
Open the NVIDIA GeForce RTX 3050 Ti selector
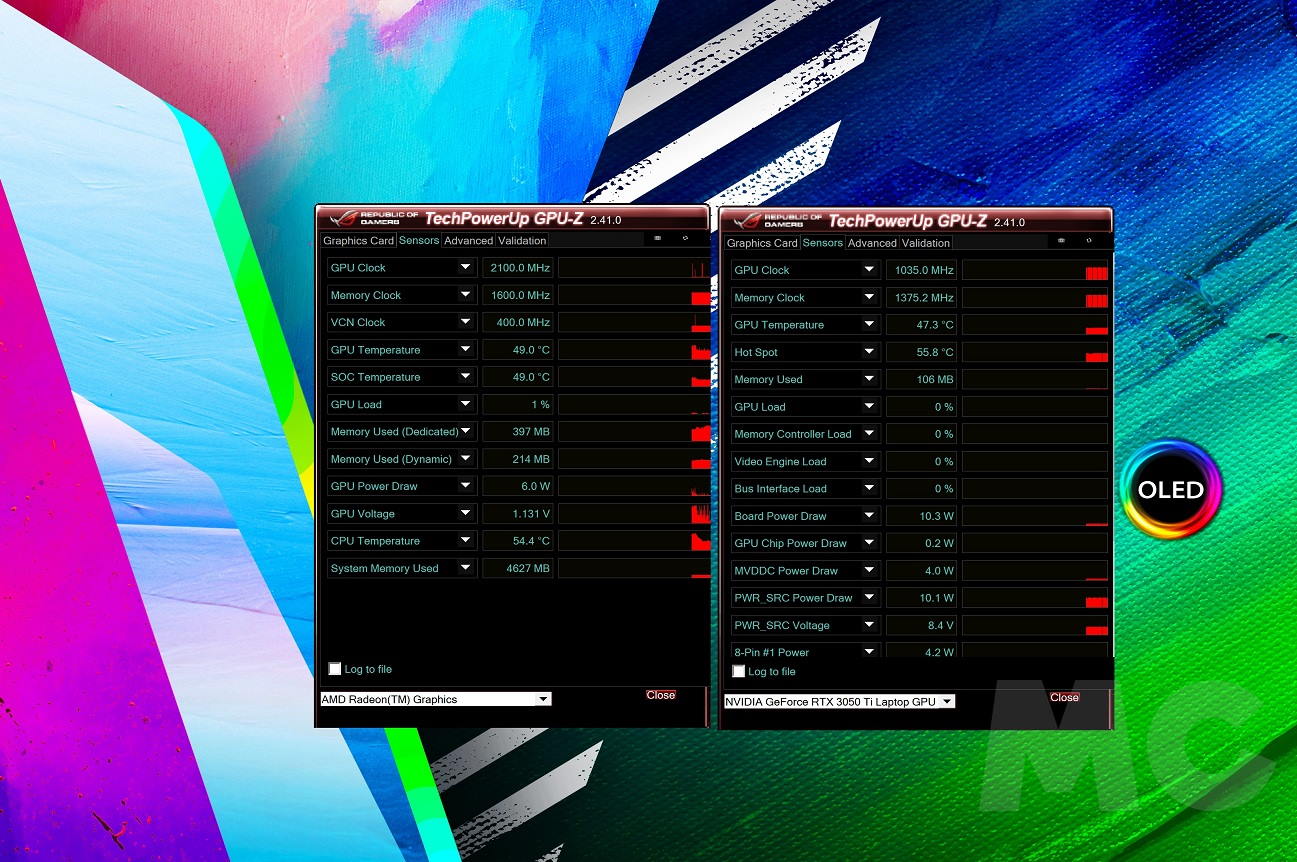click(839, 702)
